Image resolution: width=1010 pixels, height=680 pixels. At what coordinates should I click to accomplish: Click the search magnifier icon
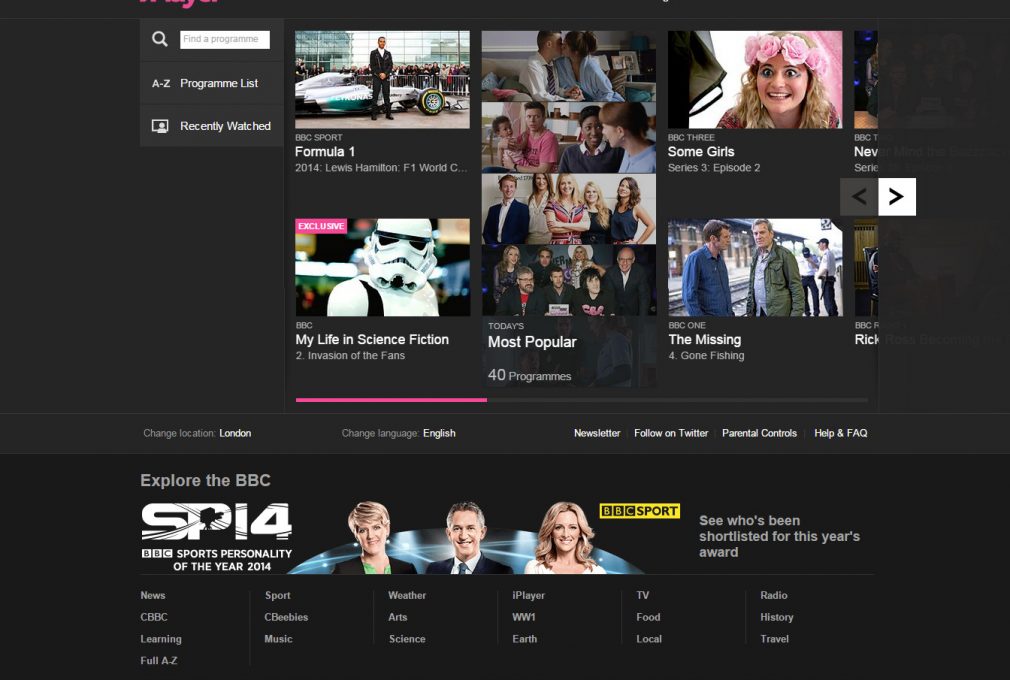coord(160,39)
